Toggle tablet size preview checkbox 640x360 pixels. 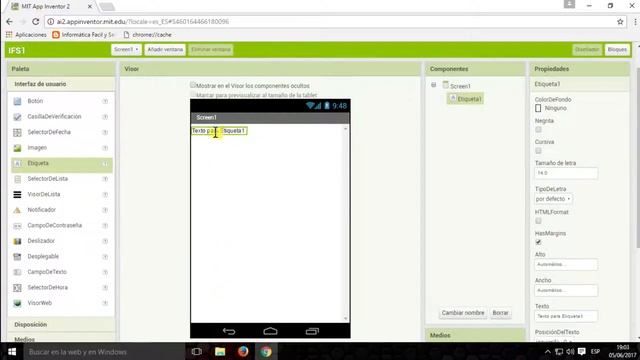pyautogui.click(x=193, y=94)
